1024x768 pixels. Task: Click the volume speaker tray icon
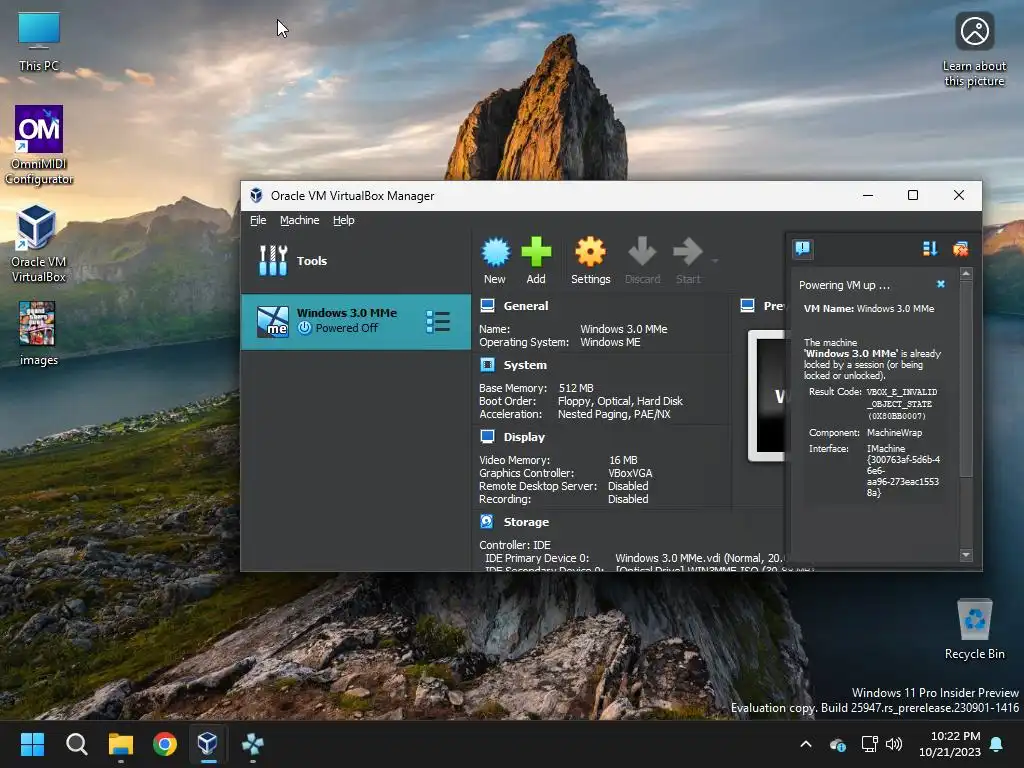pyautogui.click(x=893, y=744)
